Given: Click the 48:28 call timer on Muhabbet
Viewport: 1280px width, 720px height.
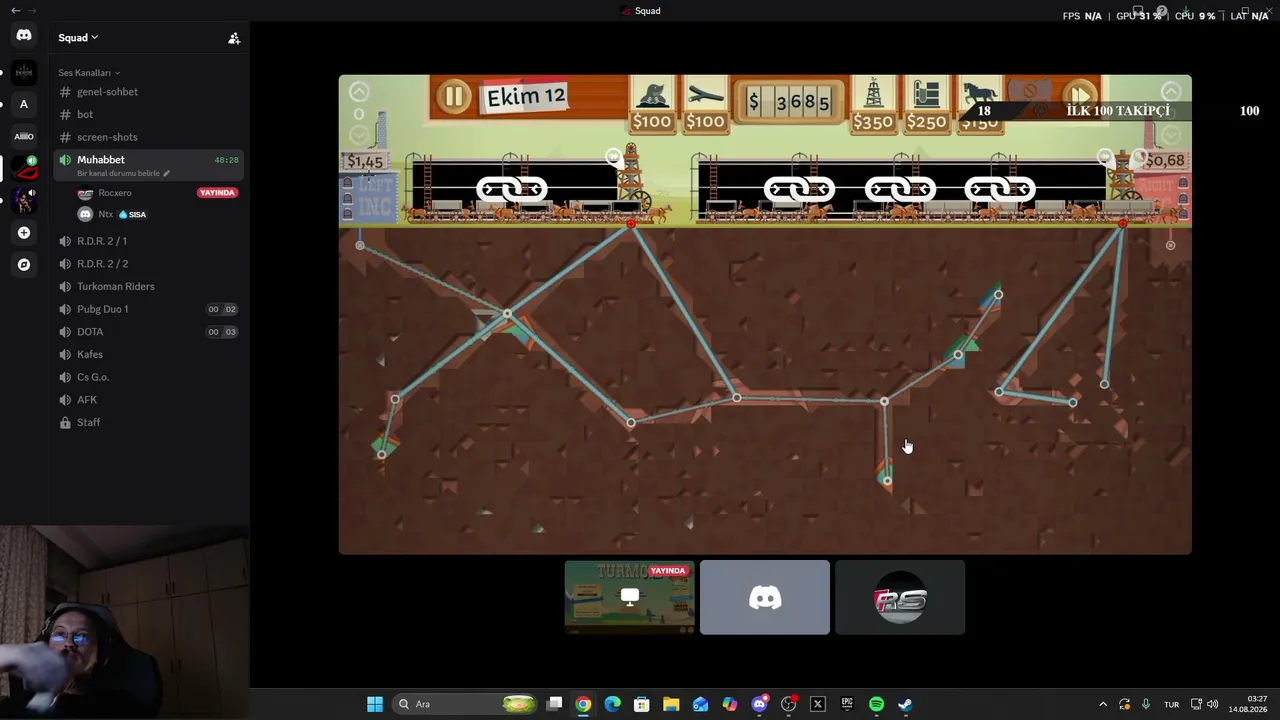Looking at the screenshot, I should click(x=226, y=160).
